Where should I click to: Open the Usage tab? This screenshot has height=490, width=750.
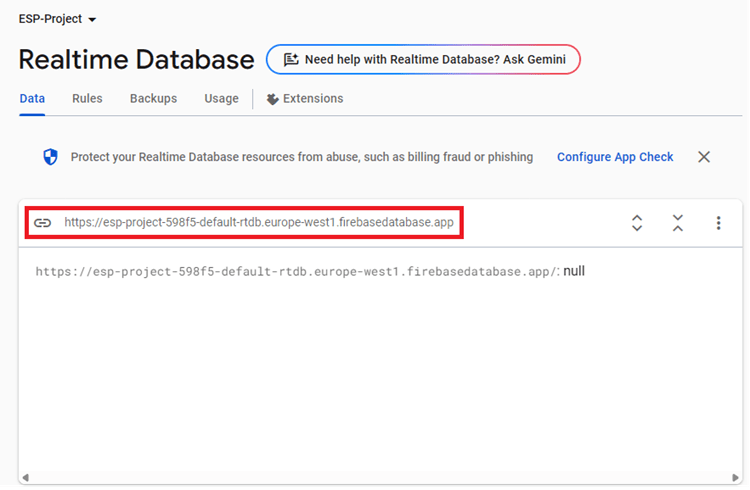221,99
